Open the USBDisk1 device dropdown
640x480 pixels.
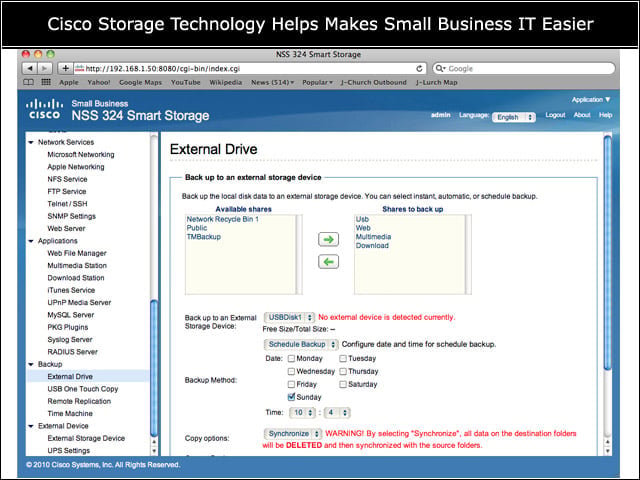point(289,317)
